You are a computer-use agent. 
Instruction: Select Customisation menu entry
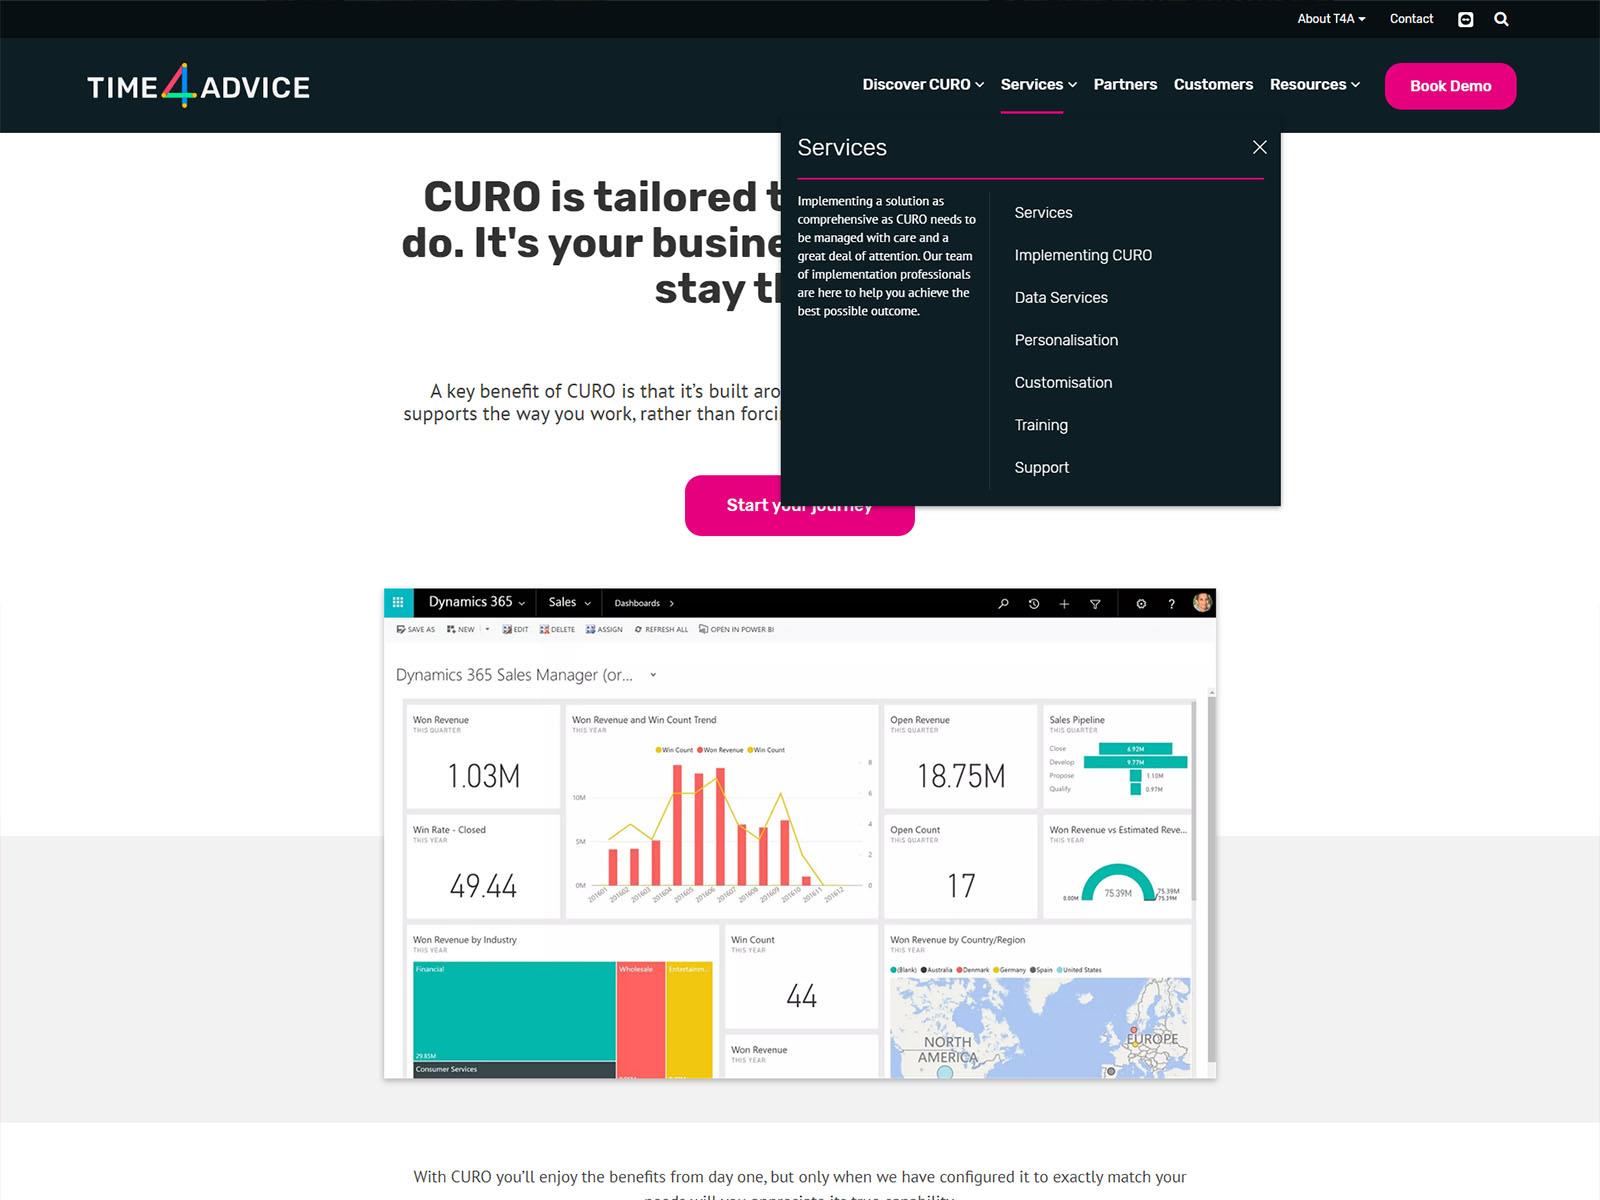(x=1063, y=383)
